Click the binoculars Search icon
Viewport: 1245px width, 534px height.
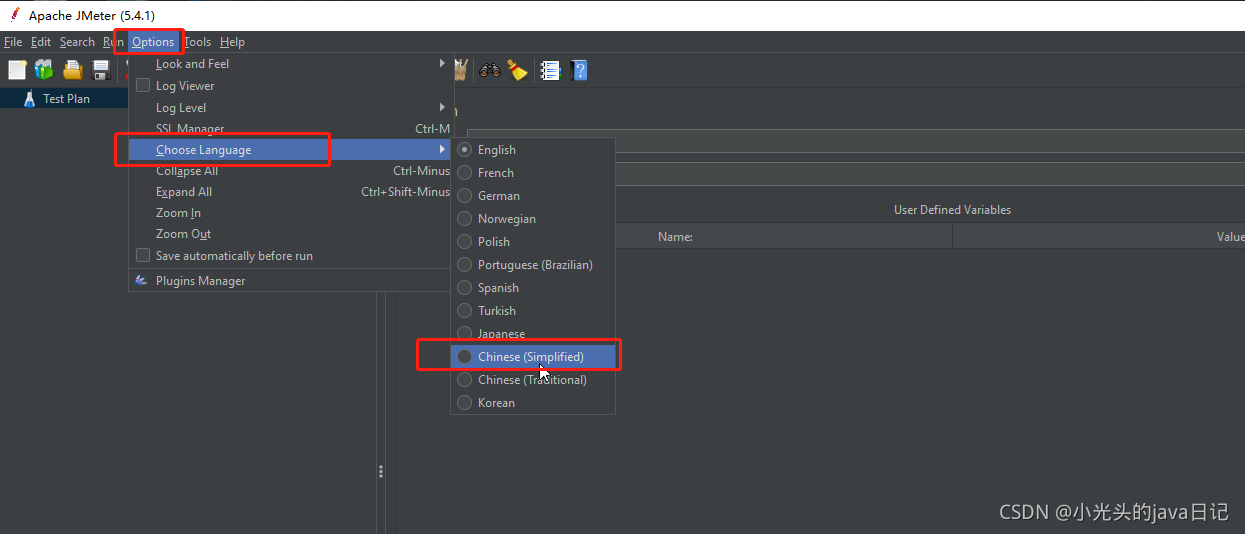[490, 70]
